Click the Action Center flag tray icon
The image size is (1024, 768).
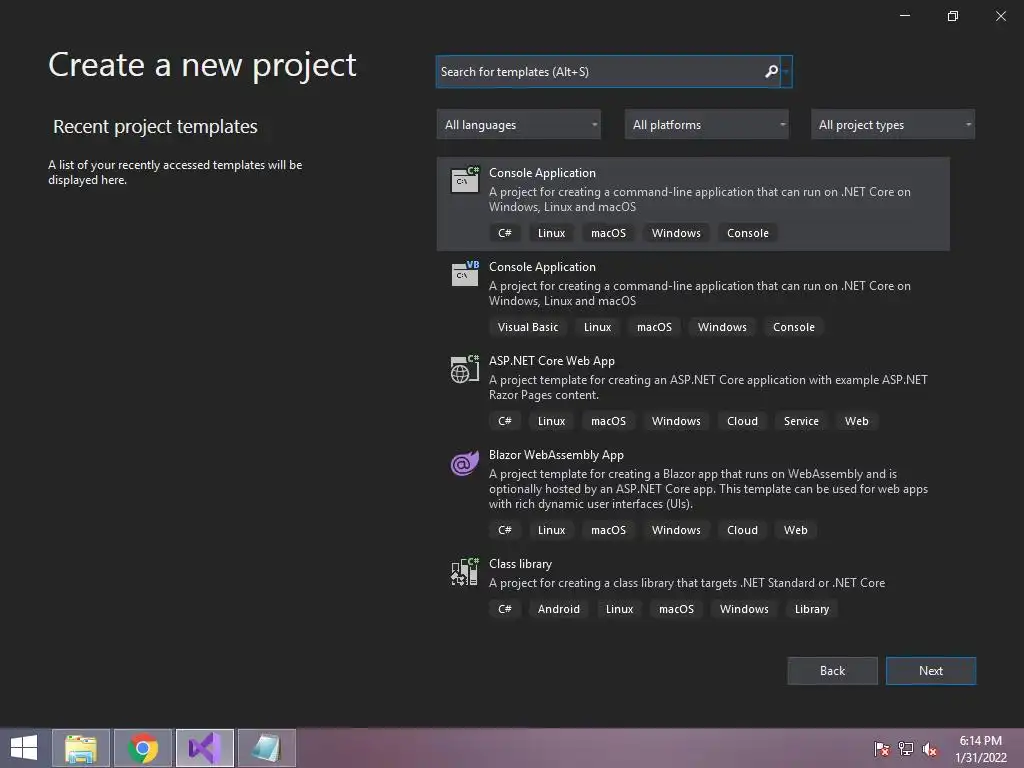point(881,748)
